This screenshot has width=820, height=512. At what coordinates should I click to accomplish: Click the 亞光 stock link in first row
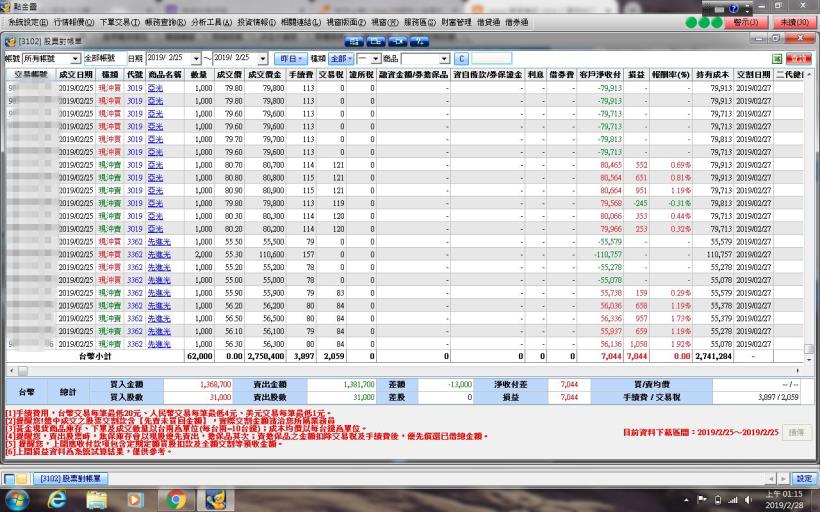pos(155,88)
